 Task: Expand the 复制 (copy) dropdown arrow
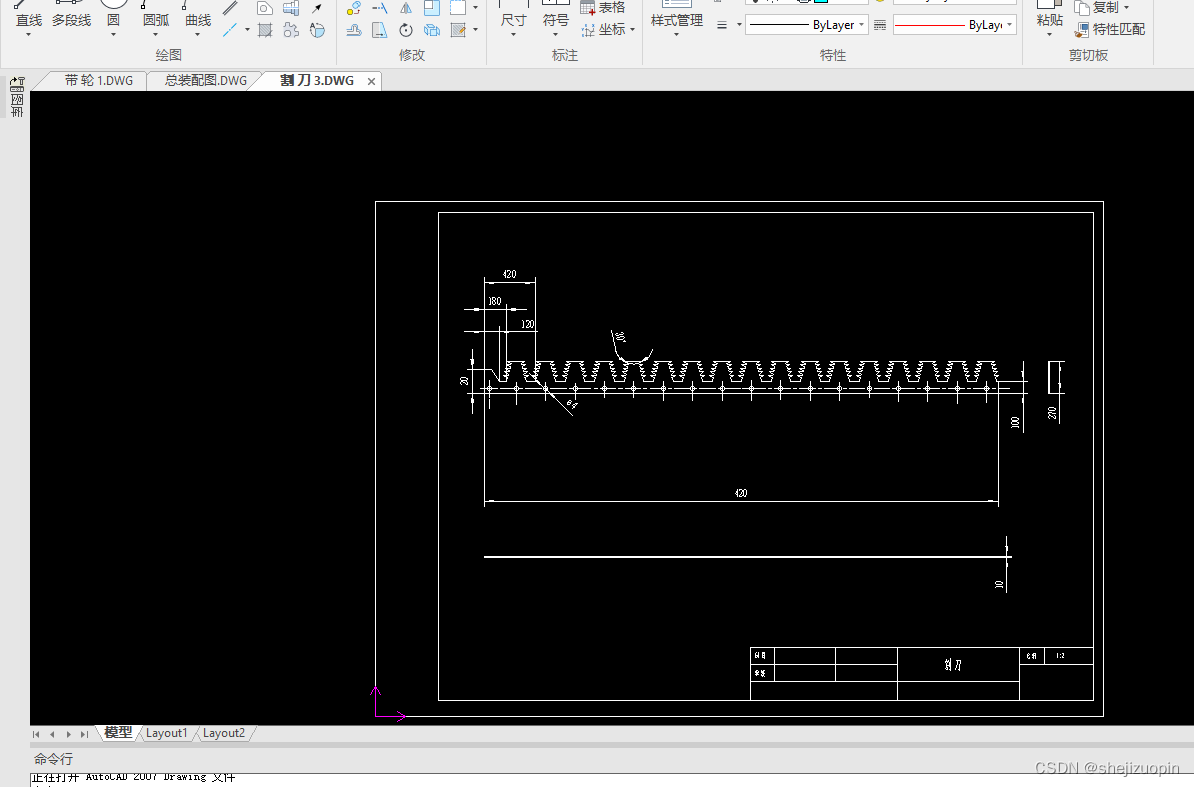coord(1126,8)
